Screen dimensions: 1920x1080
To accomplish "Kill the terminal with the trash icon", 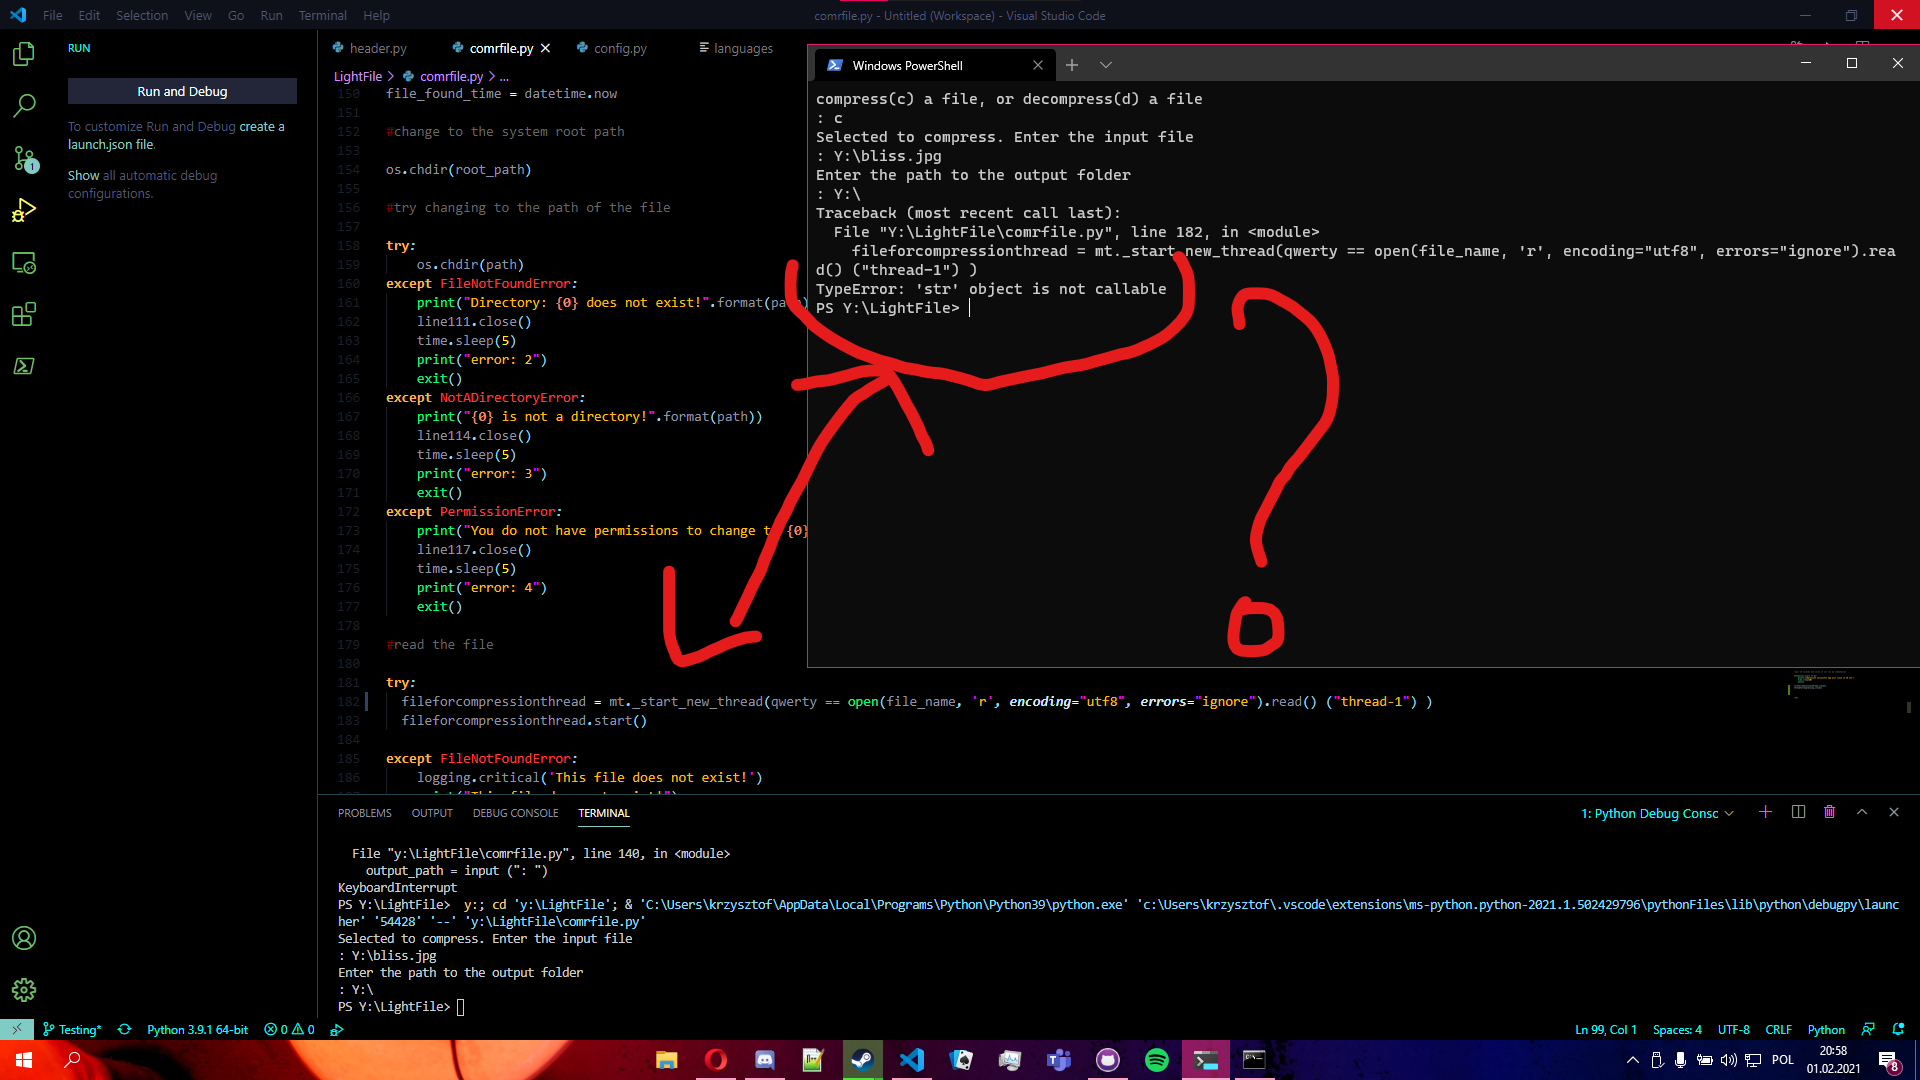I will tap(1830, 812).
